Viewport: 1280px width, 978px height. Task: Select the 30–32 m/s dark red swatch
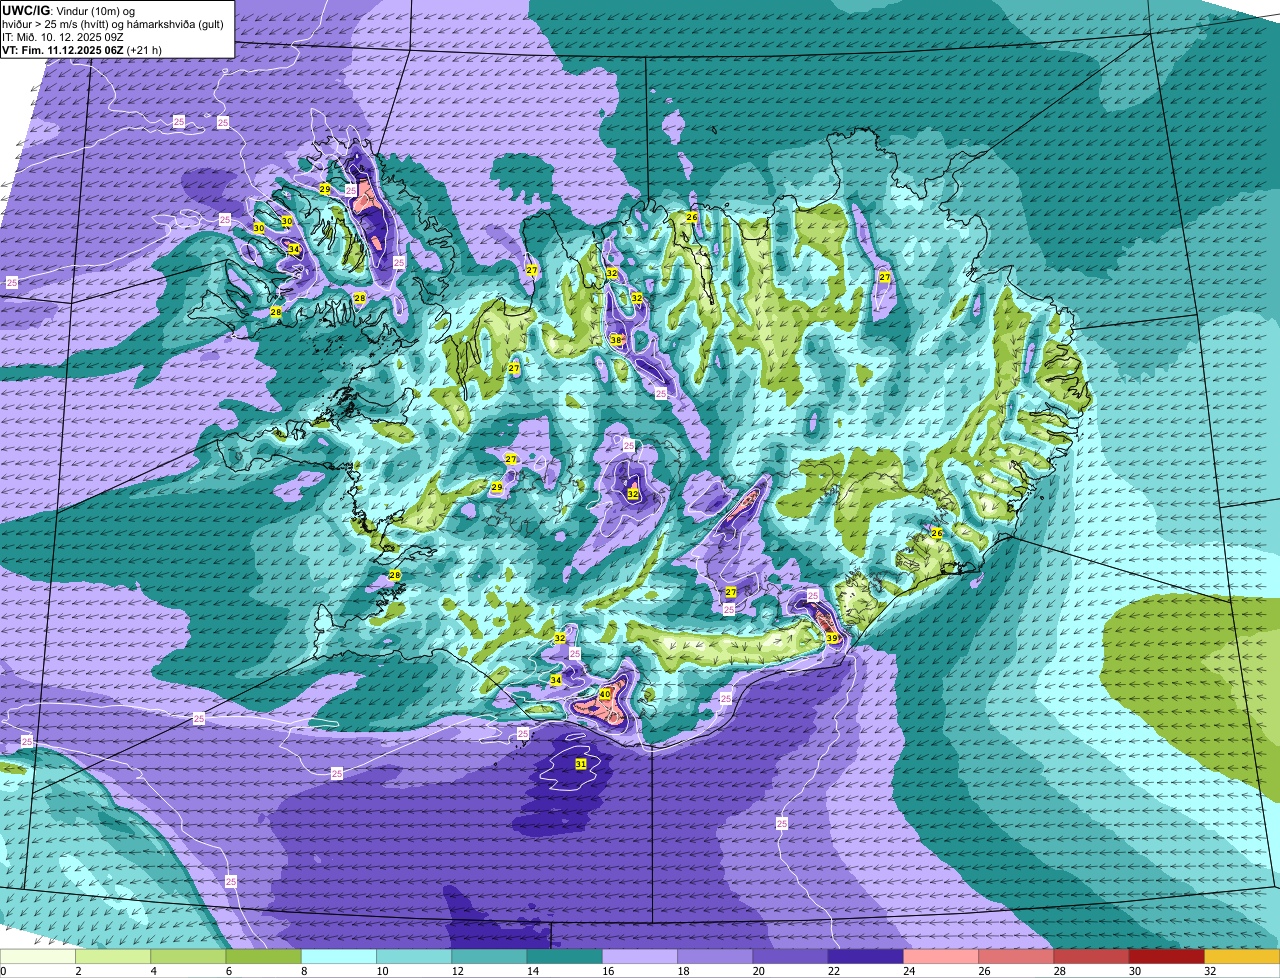click(x=1167, y=956)
